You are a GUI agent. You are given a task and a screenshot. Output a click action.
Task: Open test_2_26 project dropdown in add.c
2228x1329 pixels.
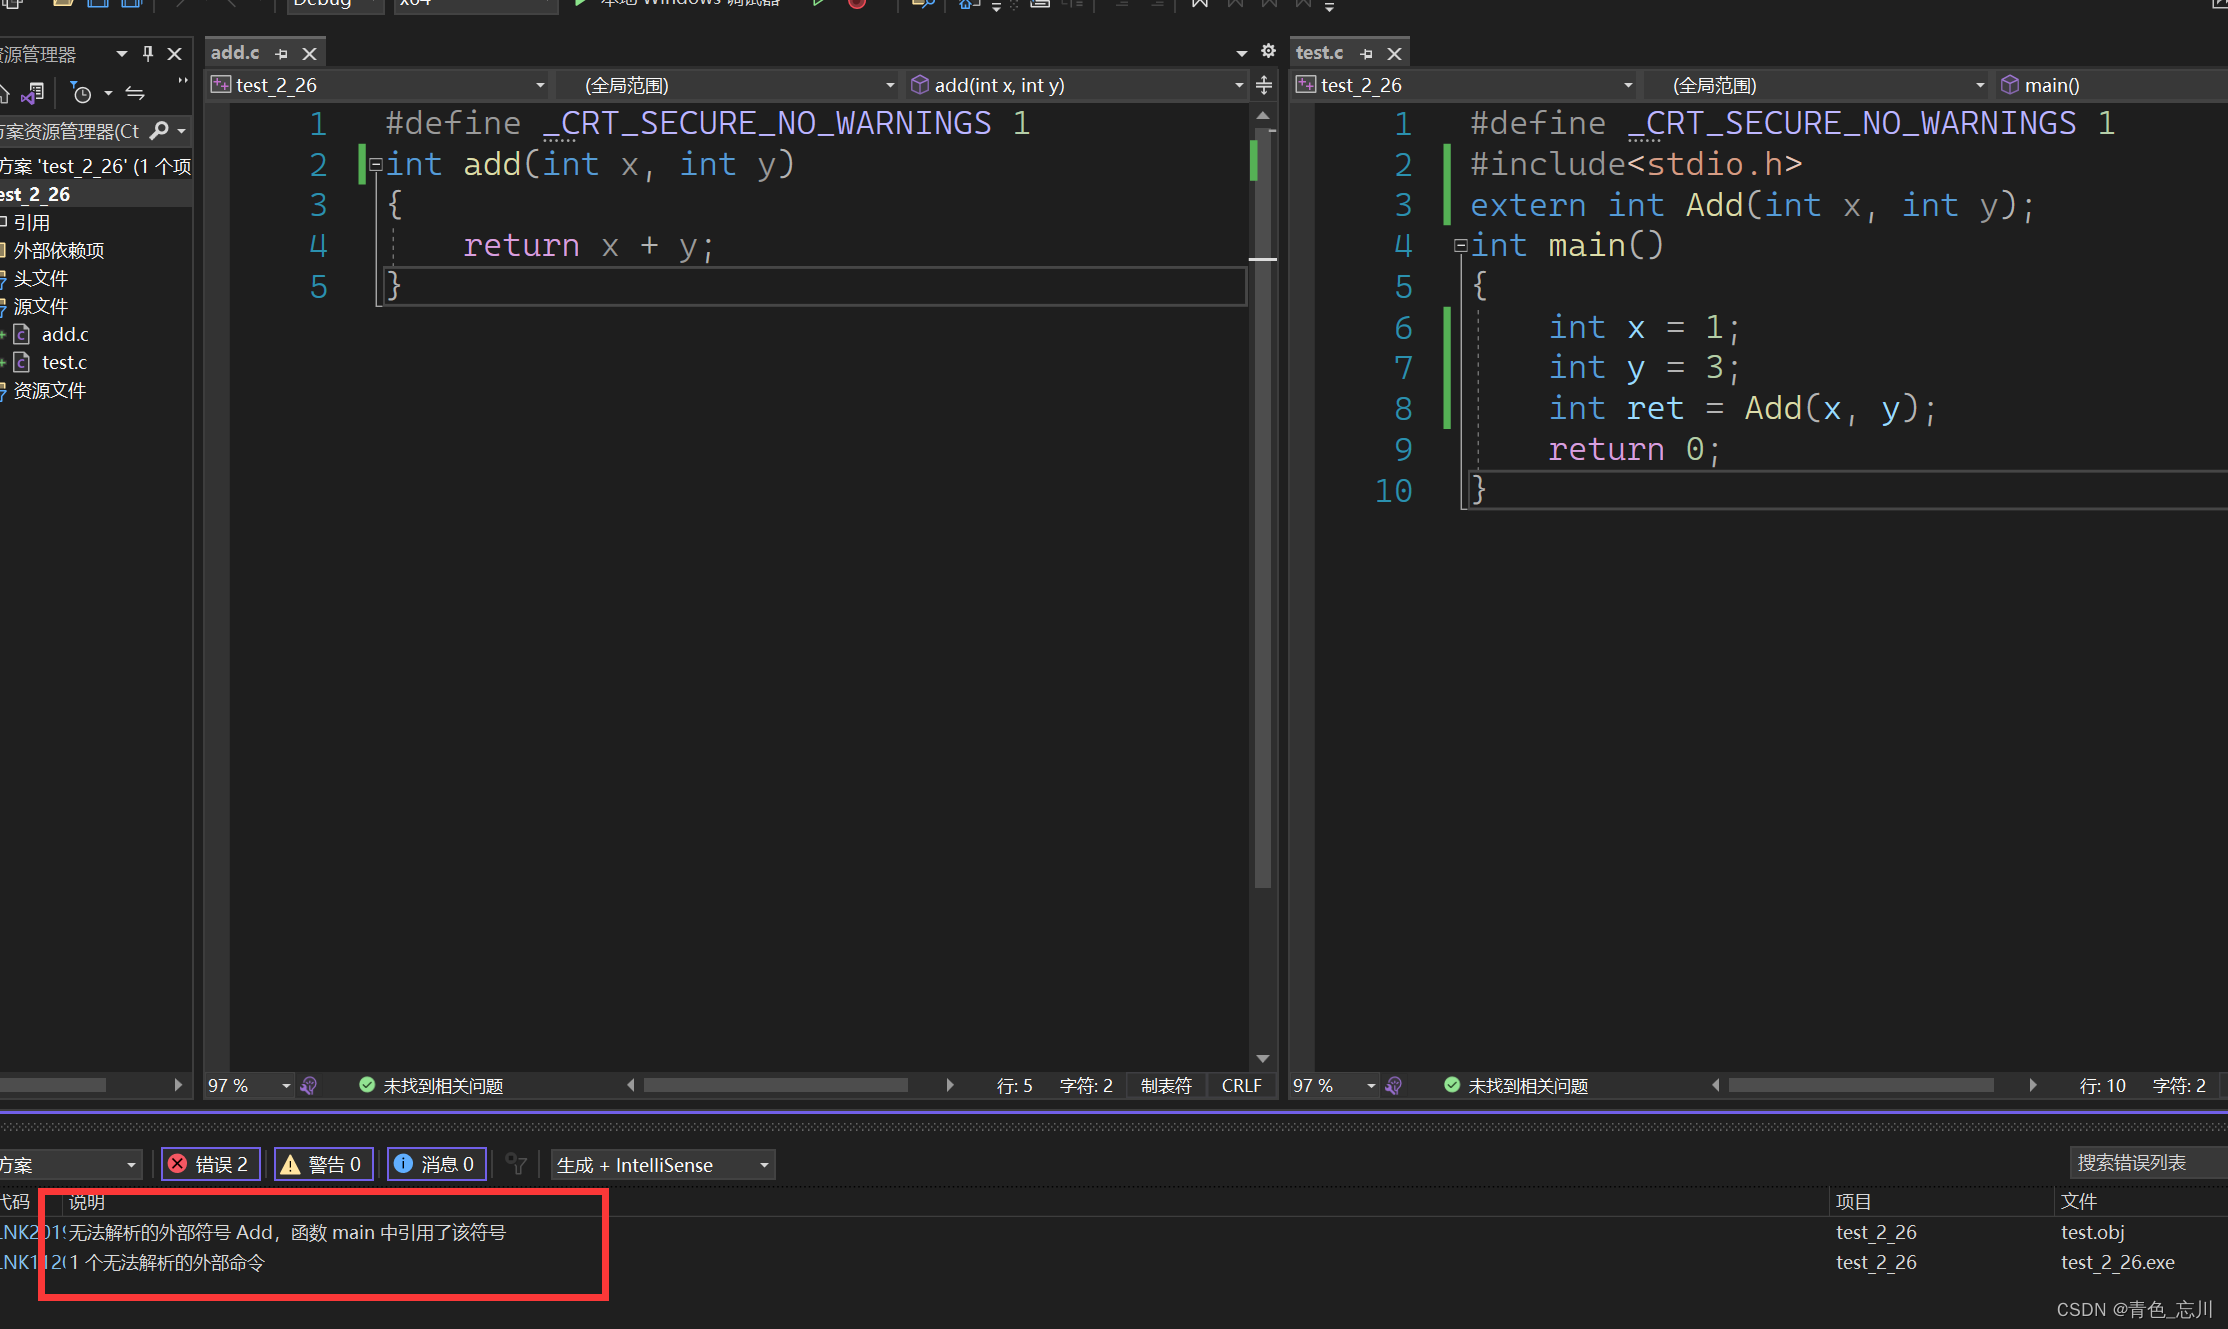(378, 85)
